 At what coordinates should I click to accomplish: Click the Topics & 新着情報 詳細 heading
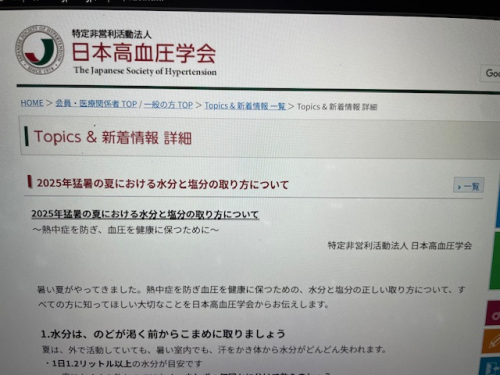[113, 137]
